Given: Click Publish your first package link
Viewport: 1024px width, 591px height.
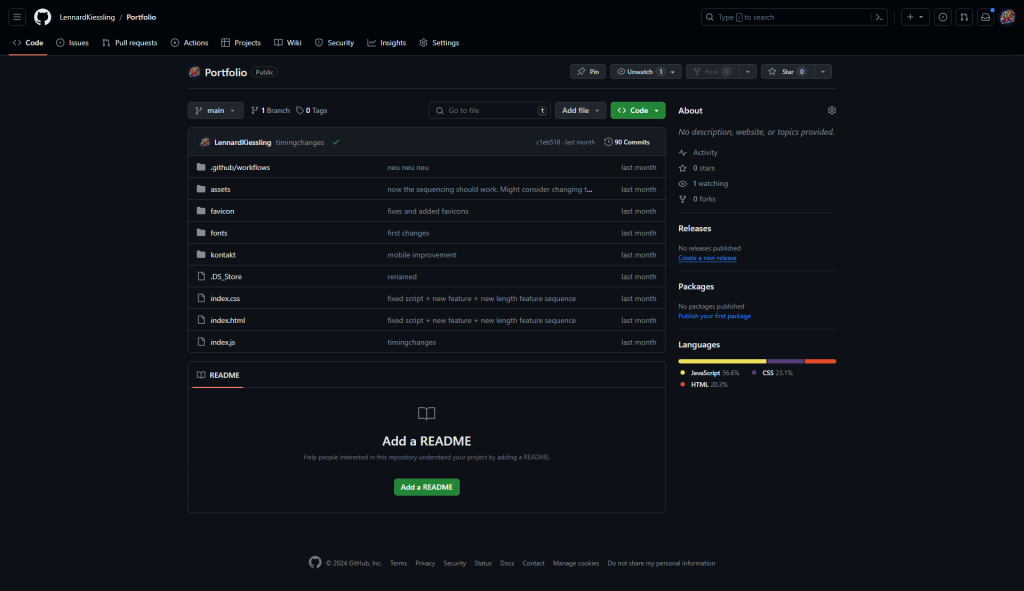Looking at the screenshot, I should [714, 316].
